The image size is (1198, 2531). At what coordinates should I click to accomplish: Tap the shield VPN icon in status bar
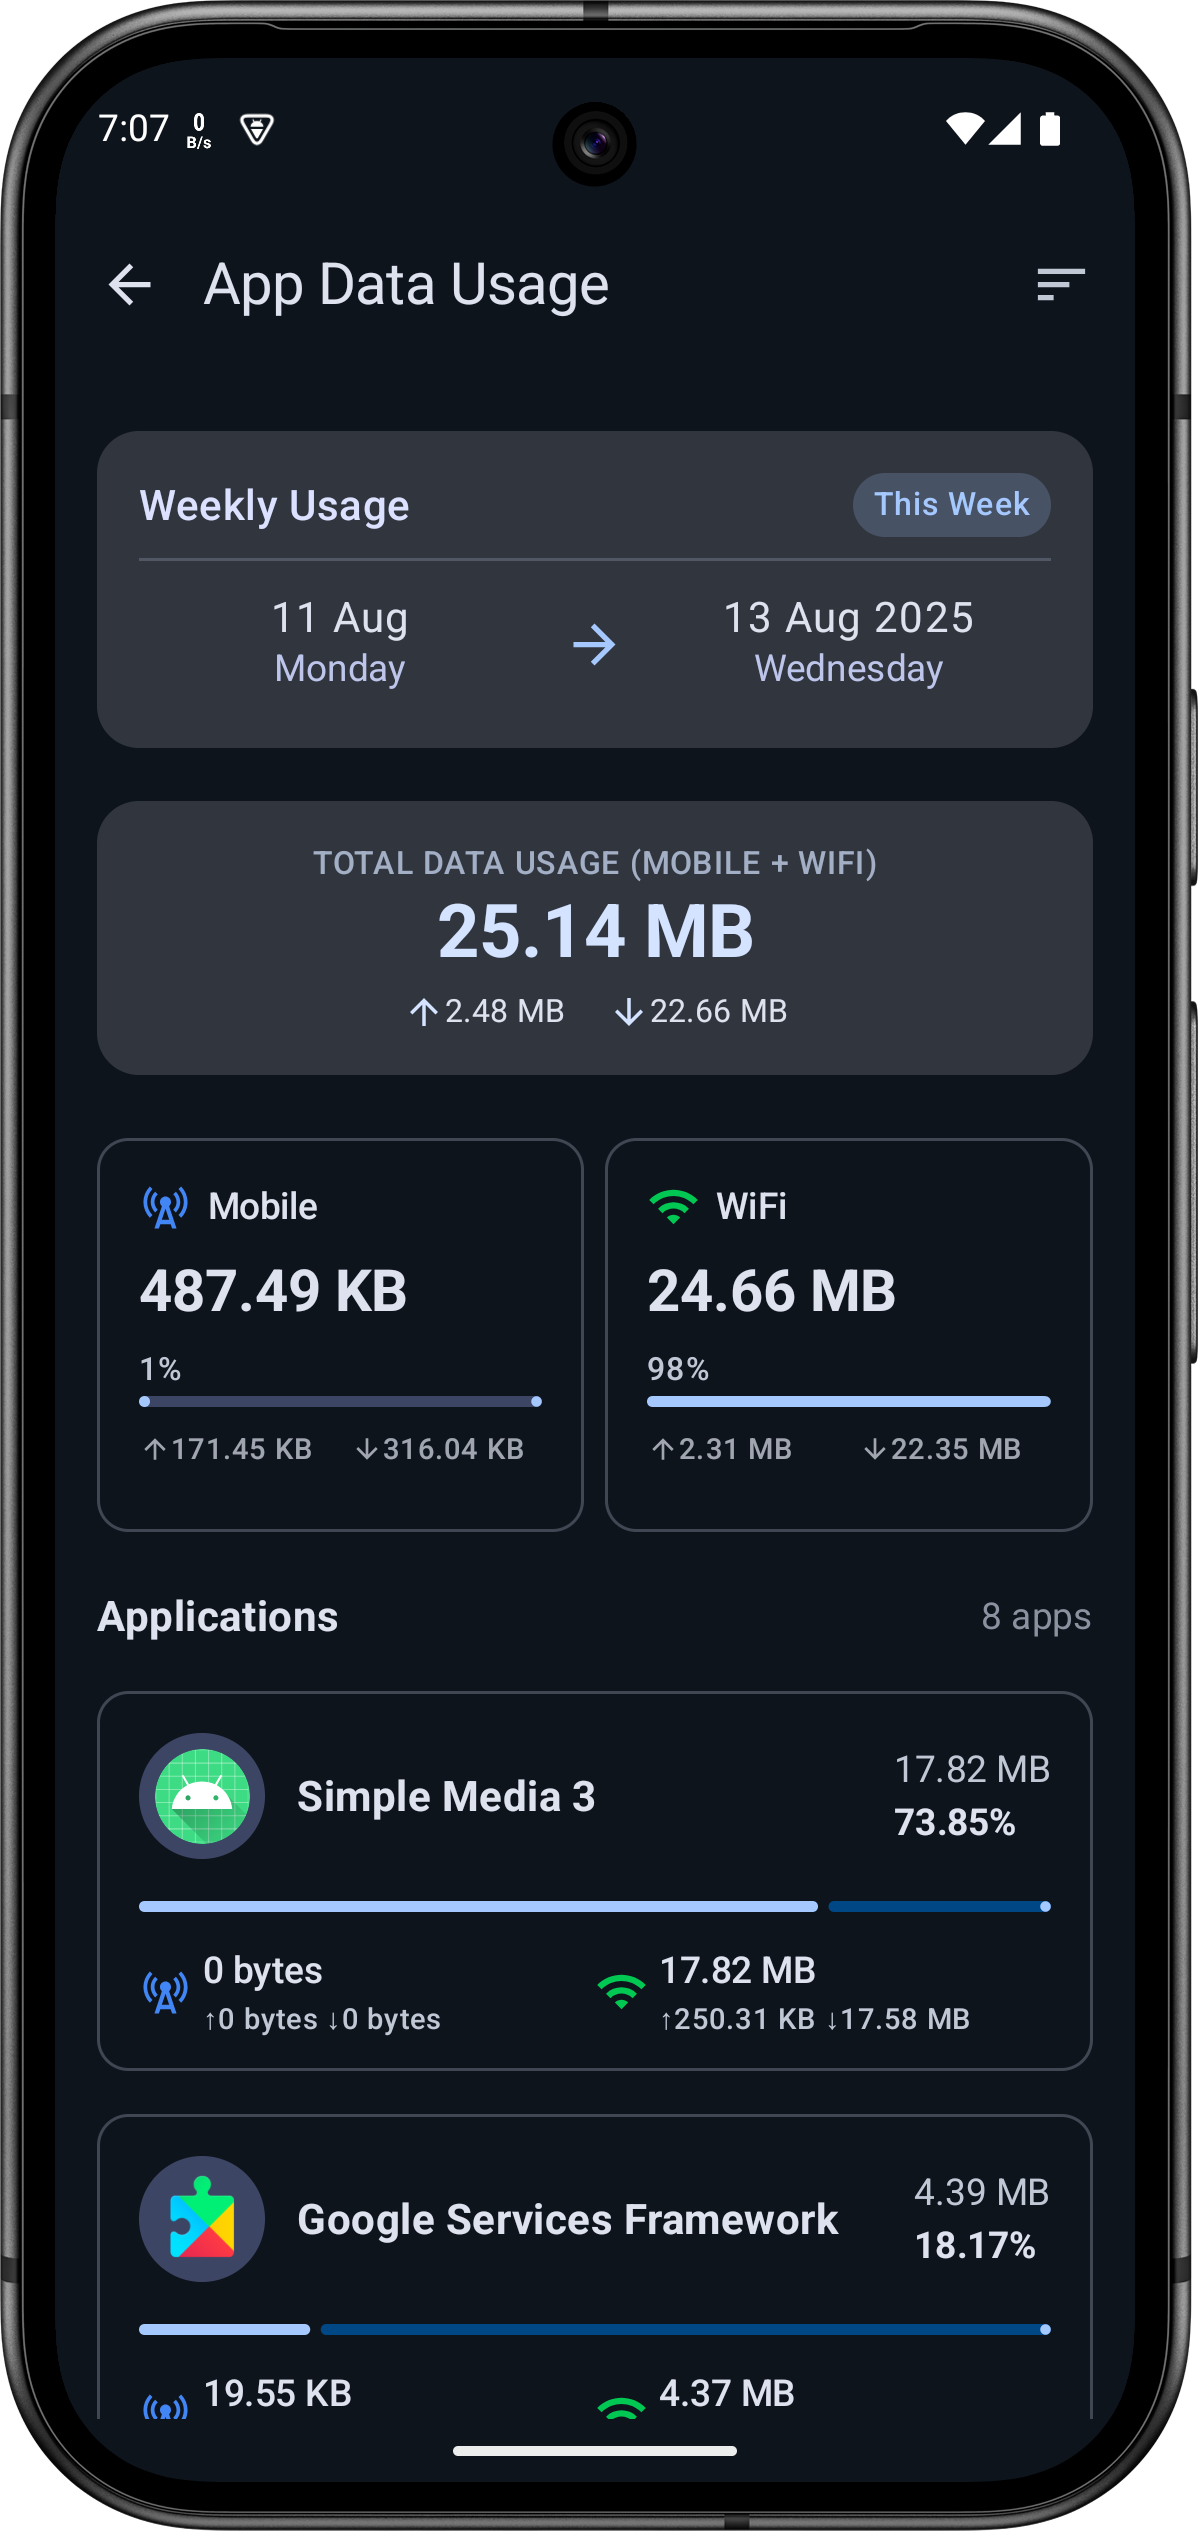(x=257, y=129)
